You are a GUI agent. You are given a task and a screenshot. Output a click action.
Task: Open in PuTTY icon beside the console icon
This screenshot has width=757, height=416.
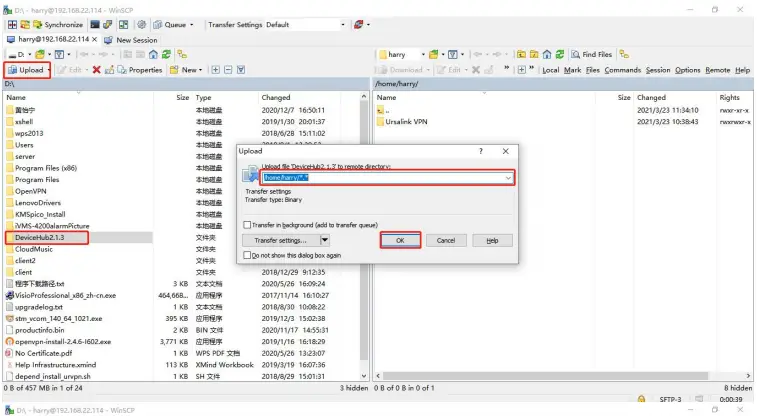108,25
